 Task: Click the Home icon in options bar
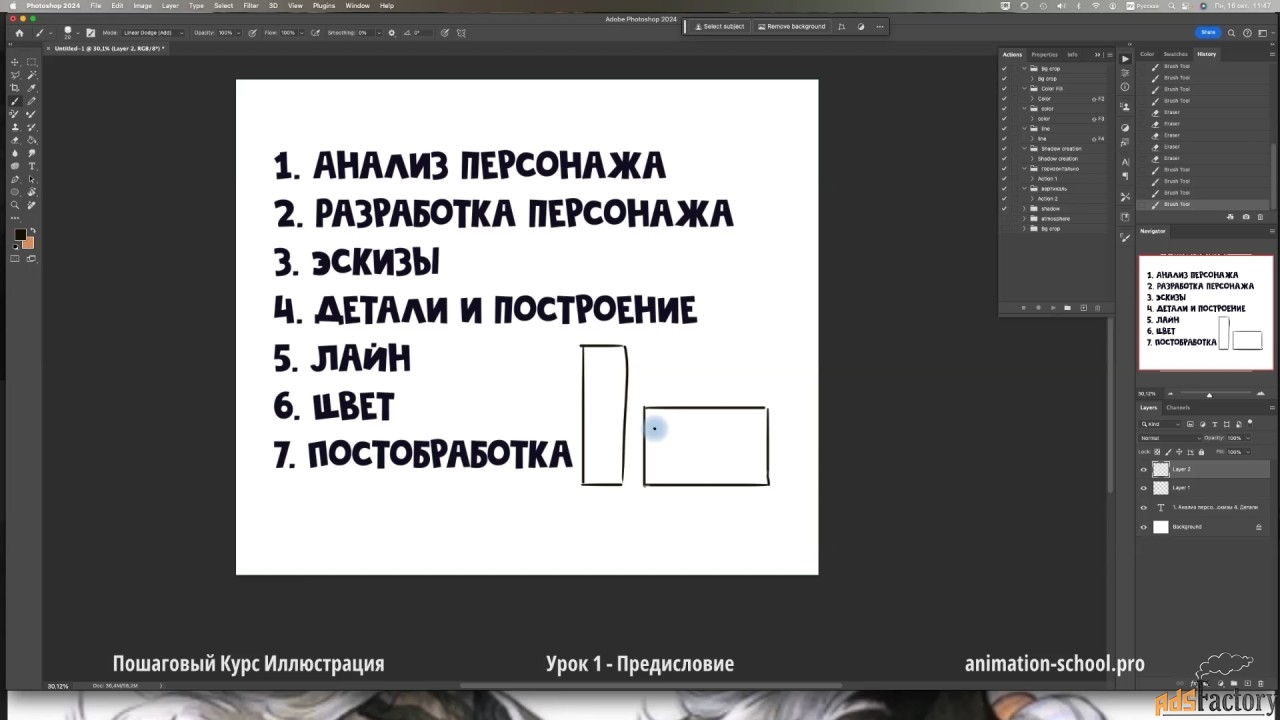tap(19, 33)
